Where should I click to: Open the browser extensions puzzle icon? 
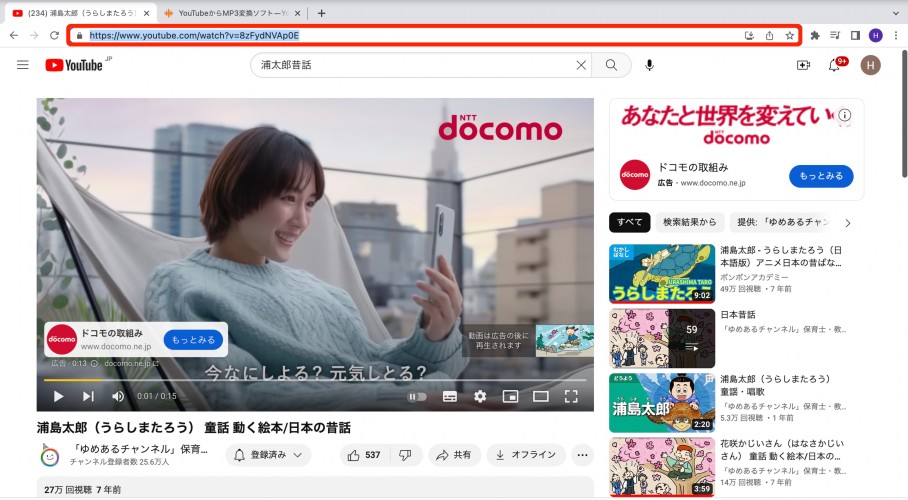click(x=815, y=35)
